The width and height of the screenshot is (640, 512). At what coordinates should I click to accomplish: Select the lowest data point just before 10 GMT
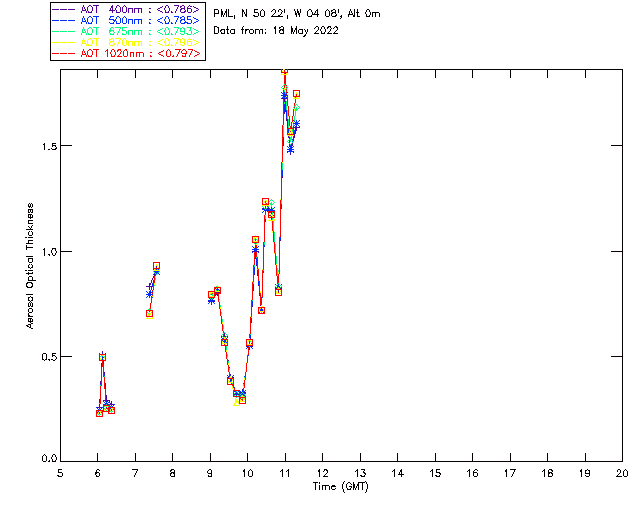(x=242, y=400)
